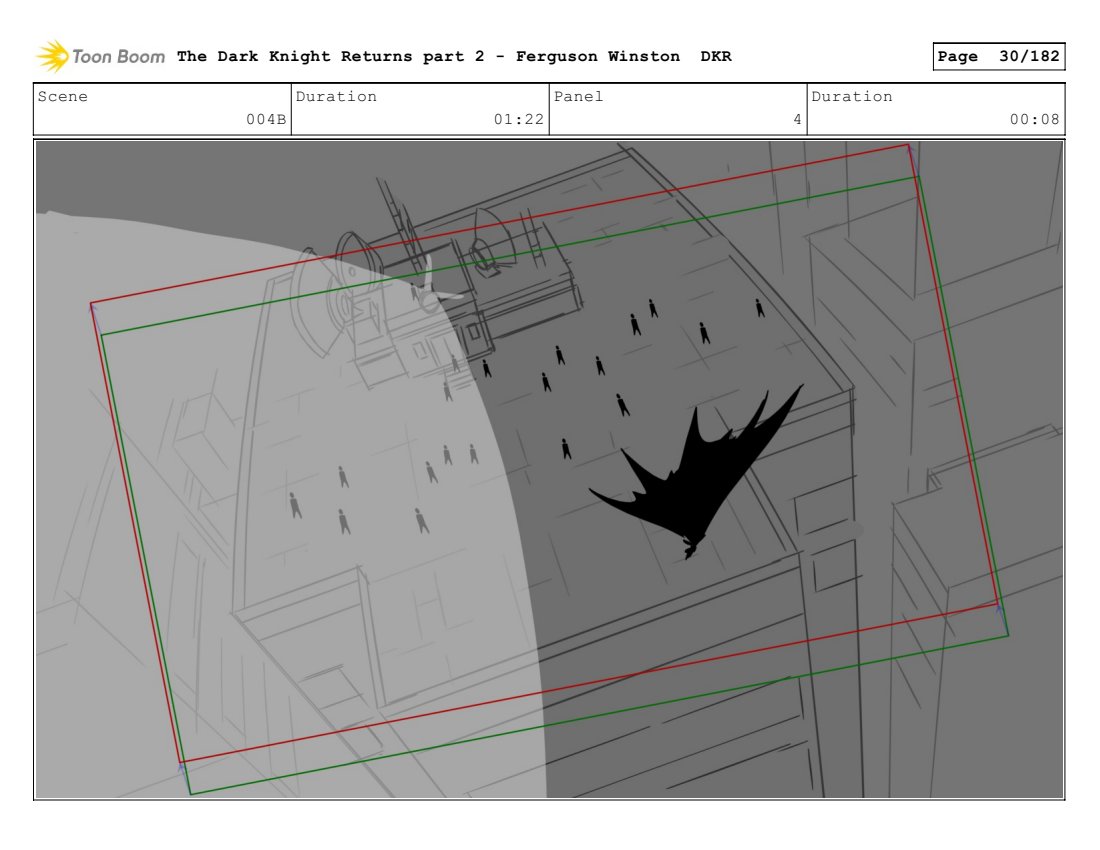
Task: Click the Toon Boom logo
Action: click(100, 56)
